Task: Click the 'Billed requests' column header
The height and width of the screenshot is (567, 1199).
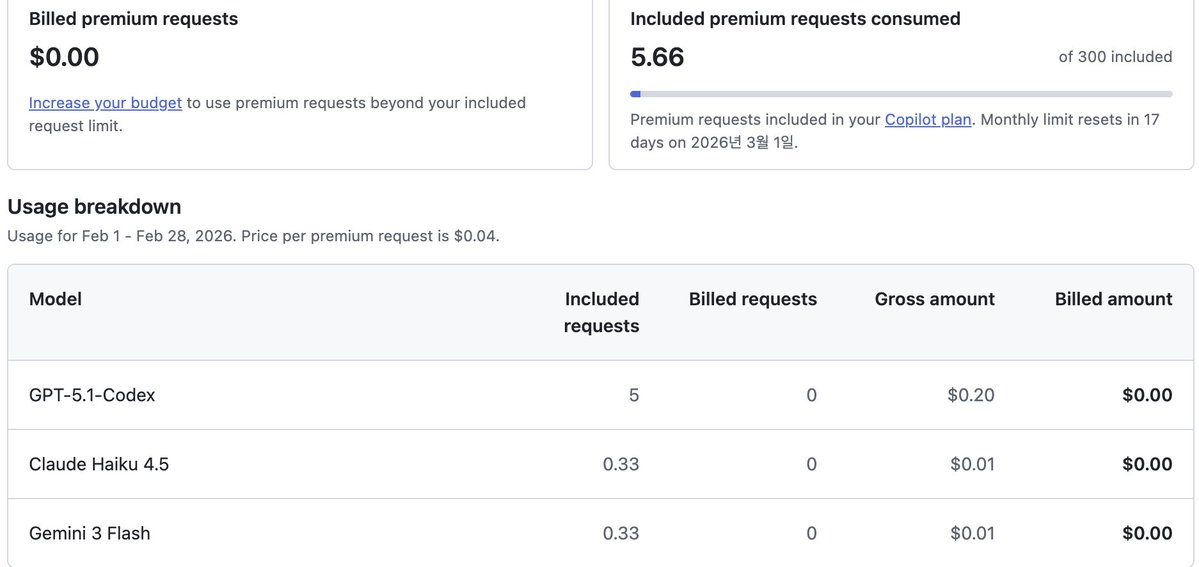Action: pyautogui.click(x=752, y=299)
